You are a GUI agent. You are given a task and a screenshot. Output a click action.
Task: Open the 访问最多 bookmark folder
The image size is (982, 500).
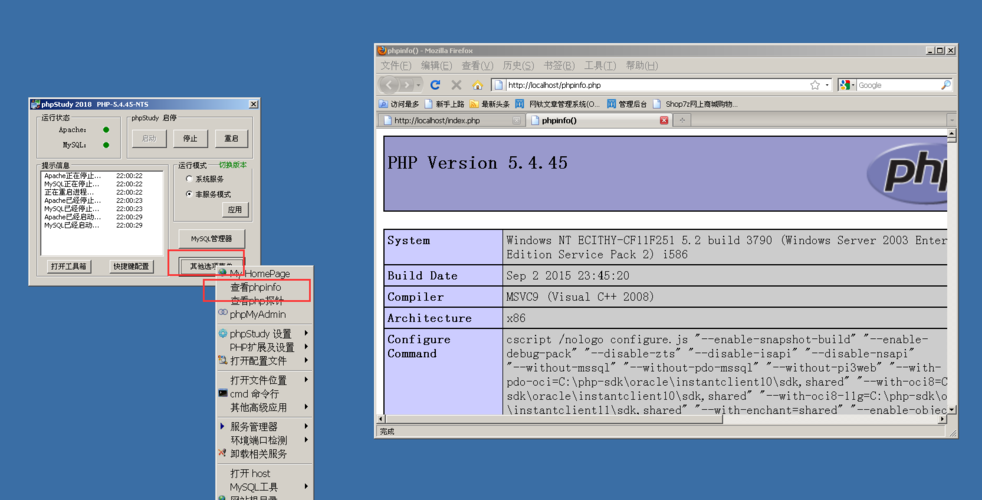[399, 104]
